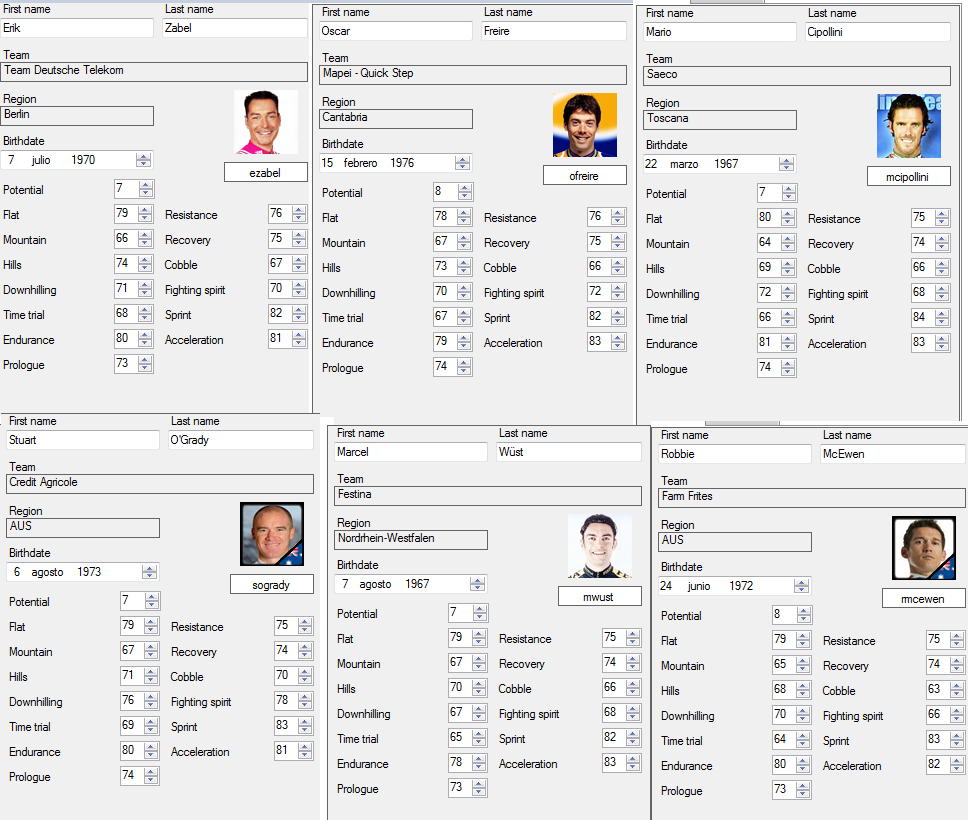Viewport: 968px width, 820px height.
Task: Click the first name field containing 'Oscar'
Action: click(x=395, y=31)
